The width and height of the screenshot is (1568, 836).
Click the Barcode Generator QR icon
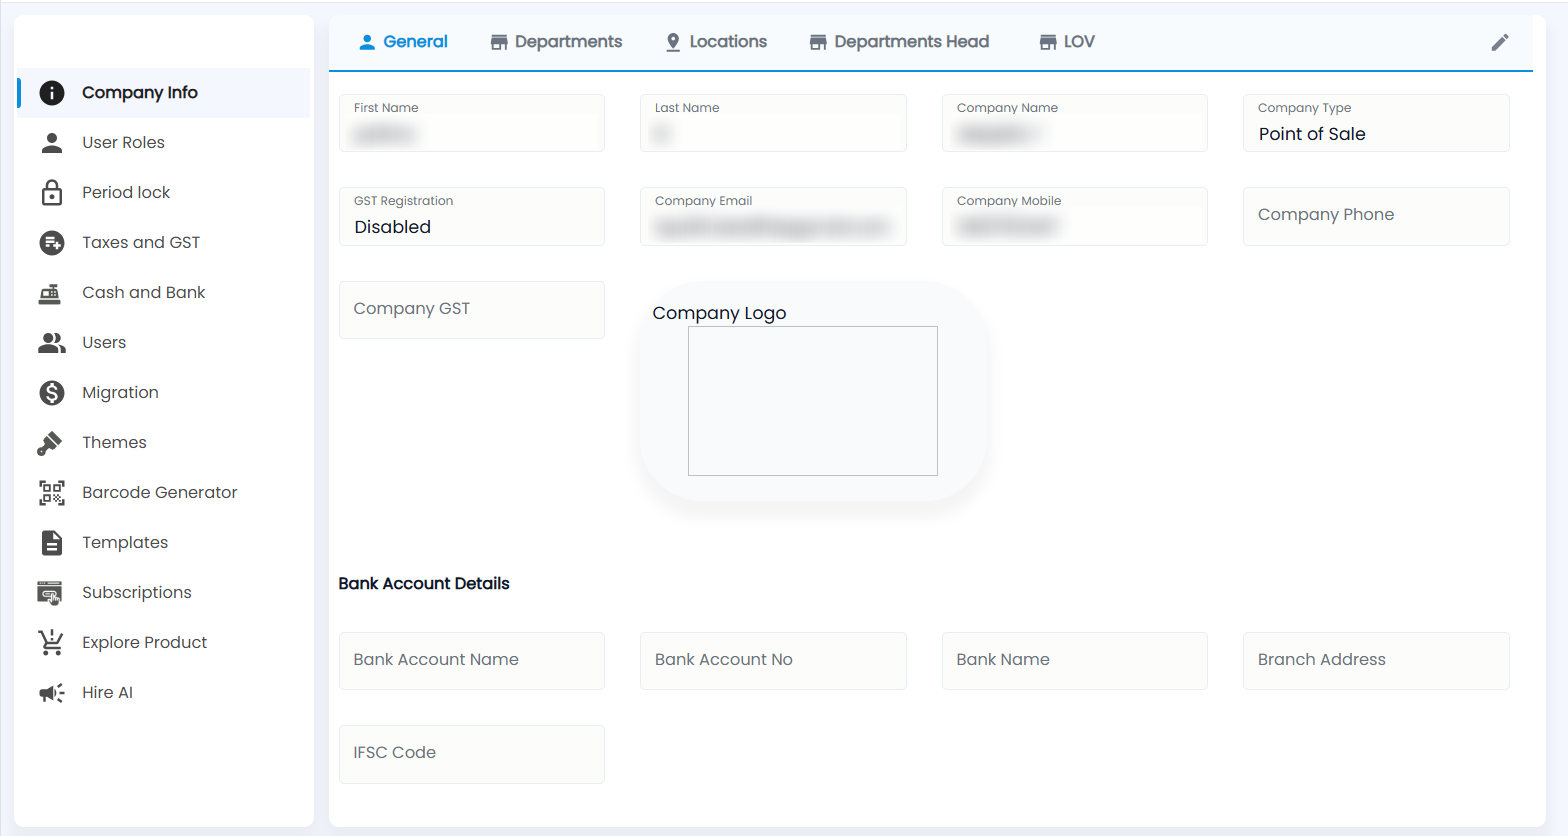[x=52, y=493]
